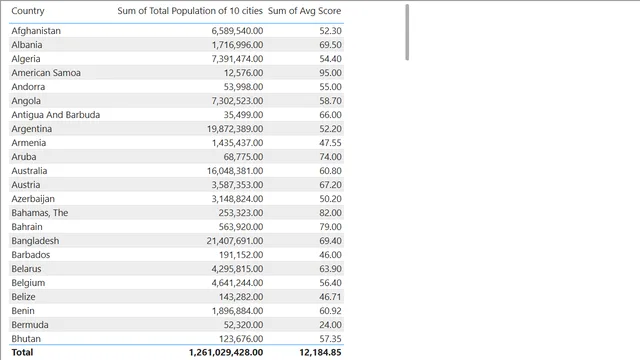640x360 pixels.
Task: Click avg score 95.00 value
Action: (x=330, y=73)
